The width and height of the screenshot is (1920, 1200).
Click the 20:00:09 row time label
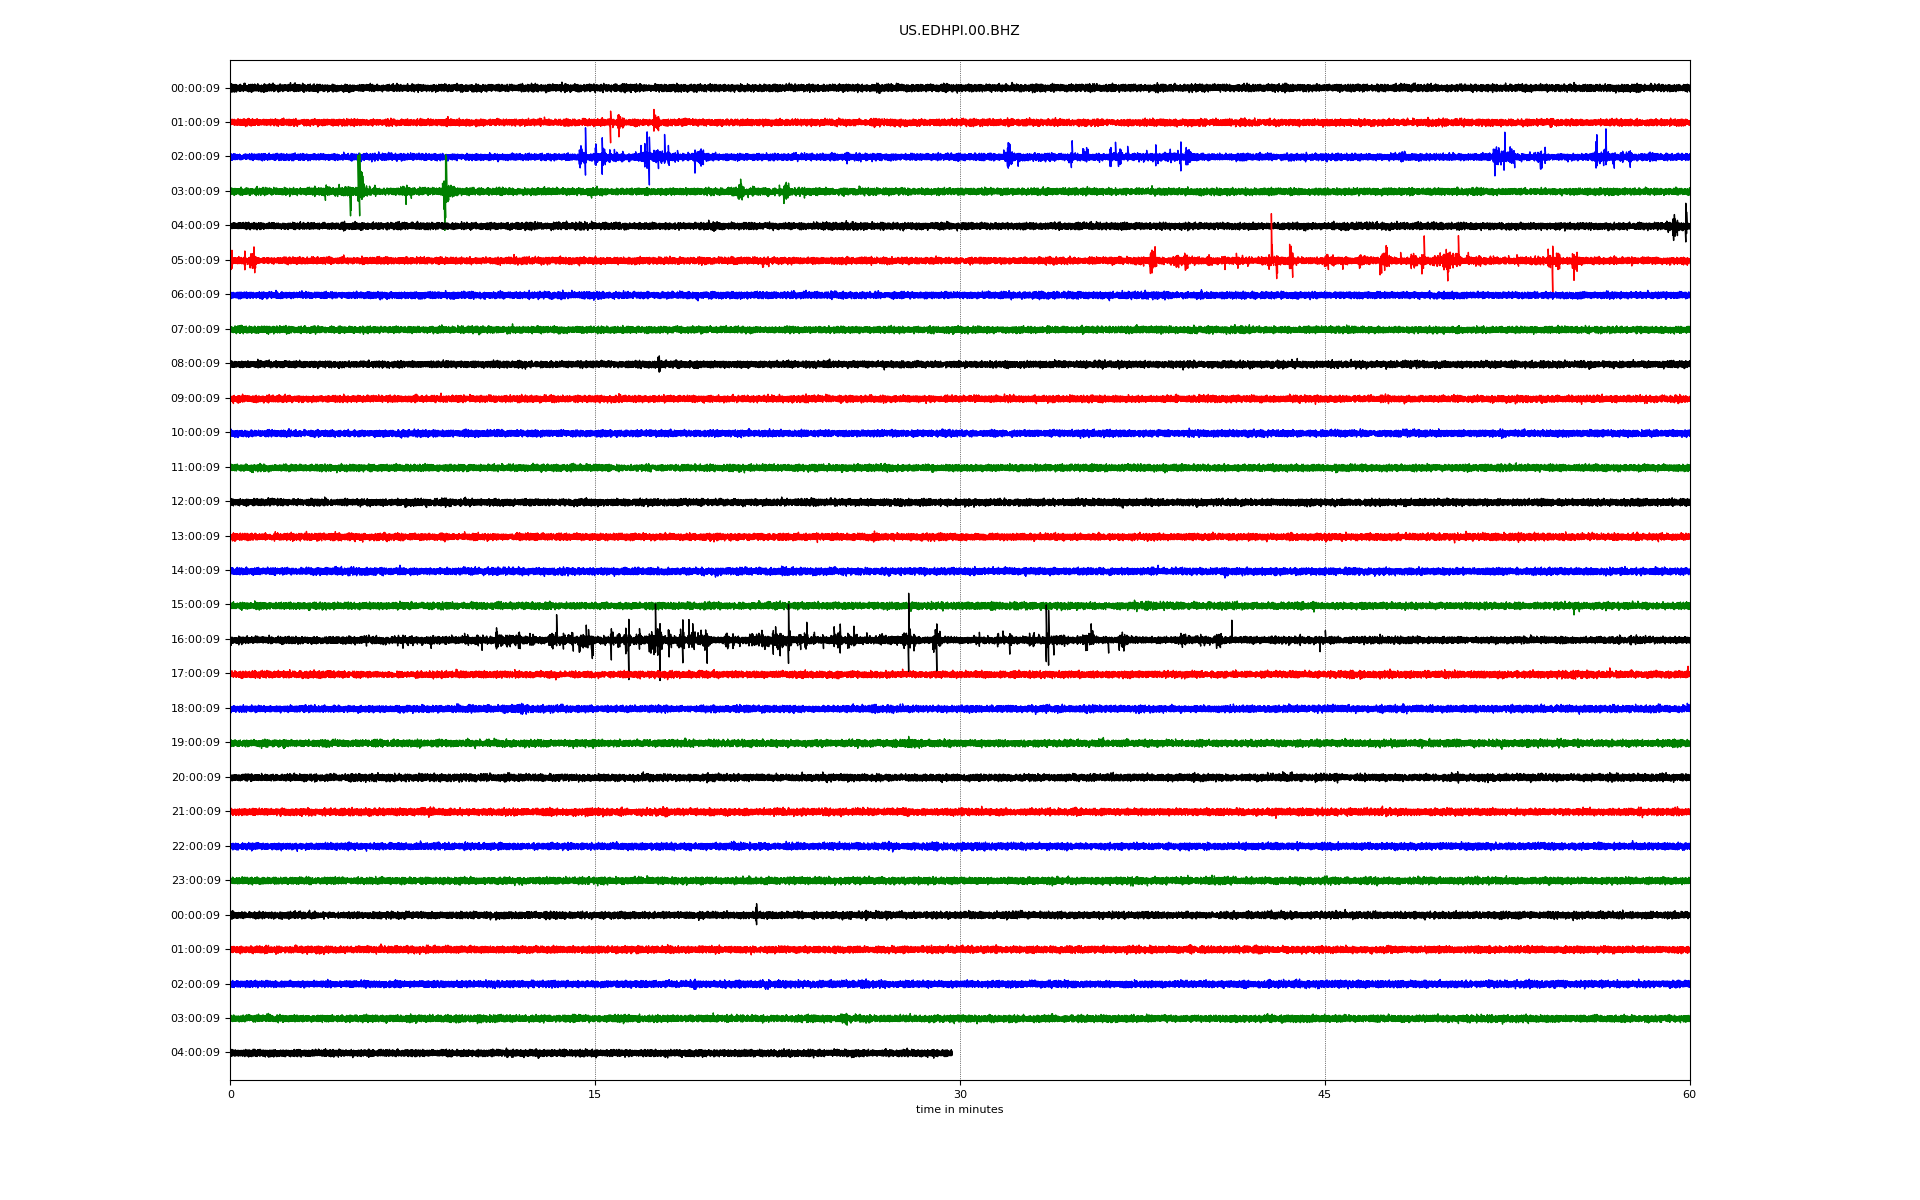pyautogui.click(x=195, y=777)
